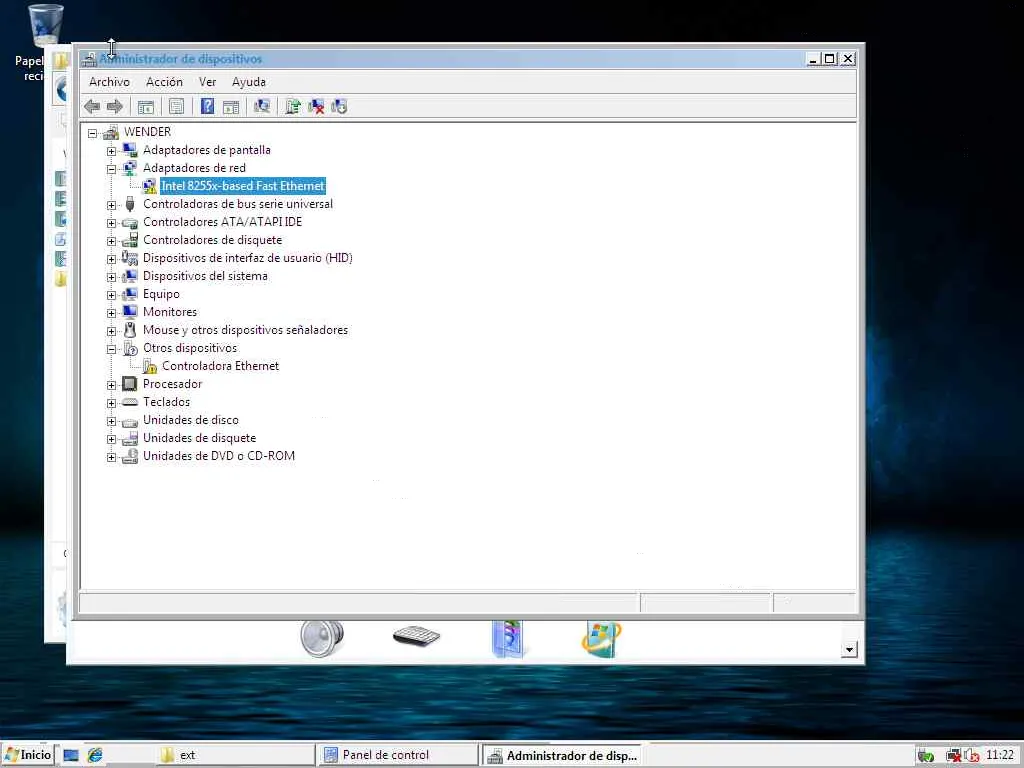Screen dimensions: 1024x768
Task: Click the Internet Explorer quick launch icon
Action: tap(95, 755)
